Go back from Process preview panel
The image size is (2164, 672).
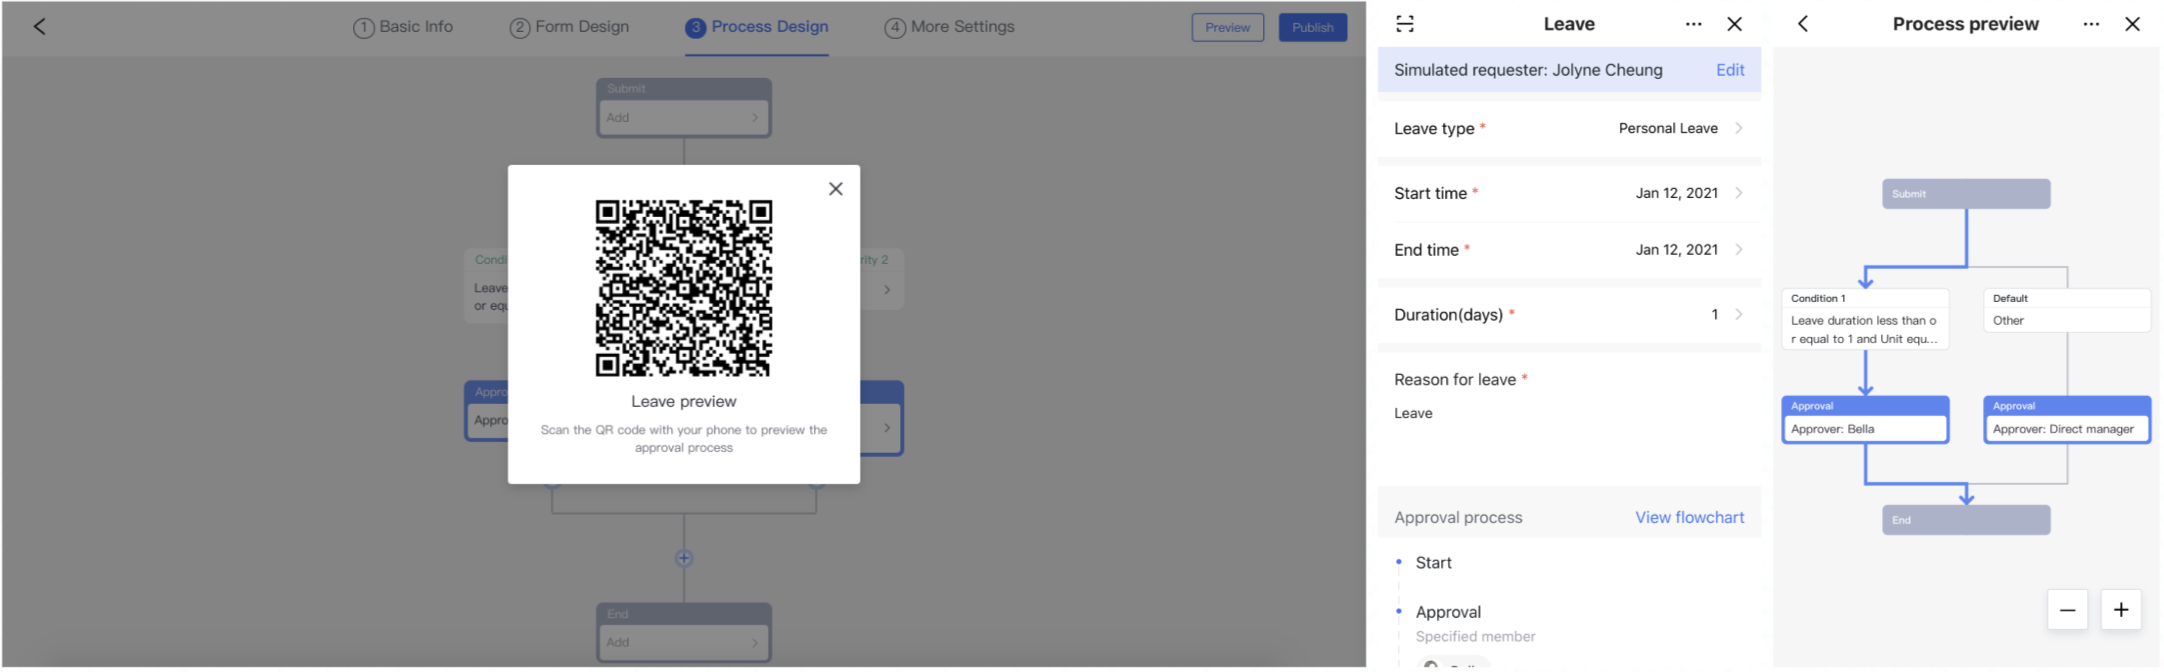click(x=1802, y=24)
